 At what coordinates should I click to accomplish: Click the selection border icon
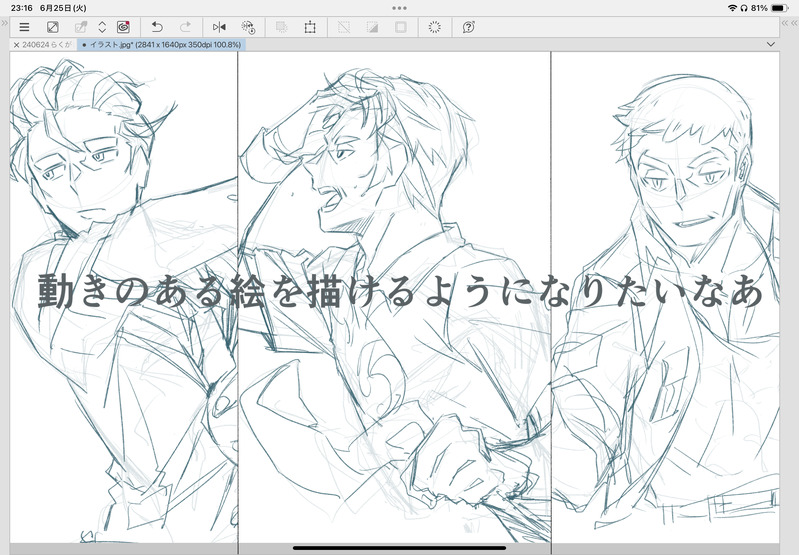tap(401, 27)
